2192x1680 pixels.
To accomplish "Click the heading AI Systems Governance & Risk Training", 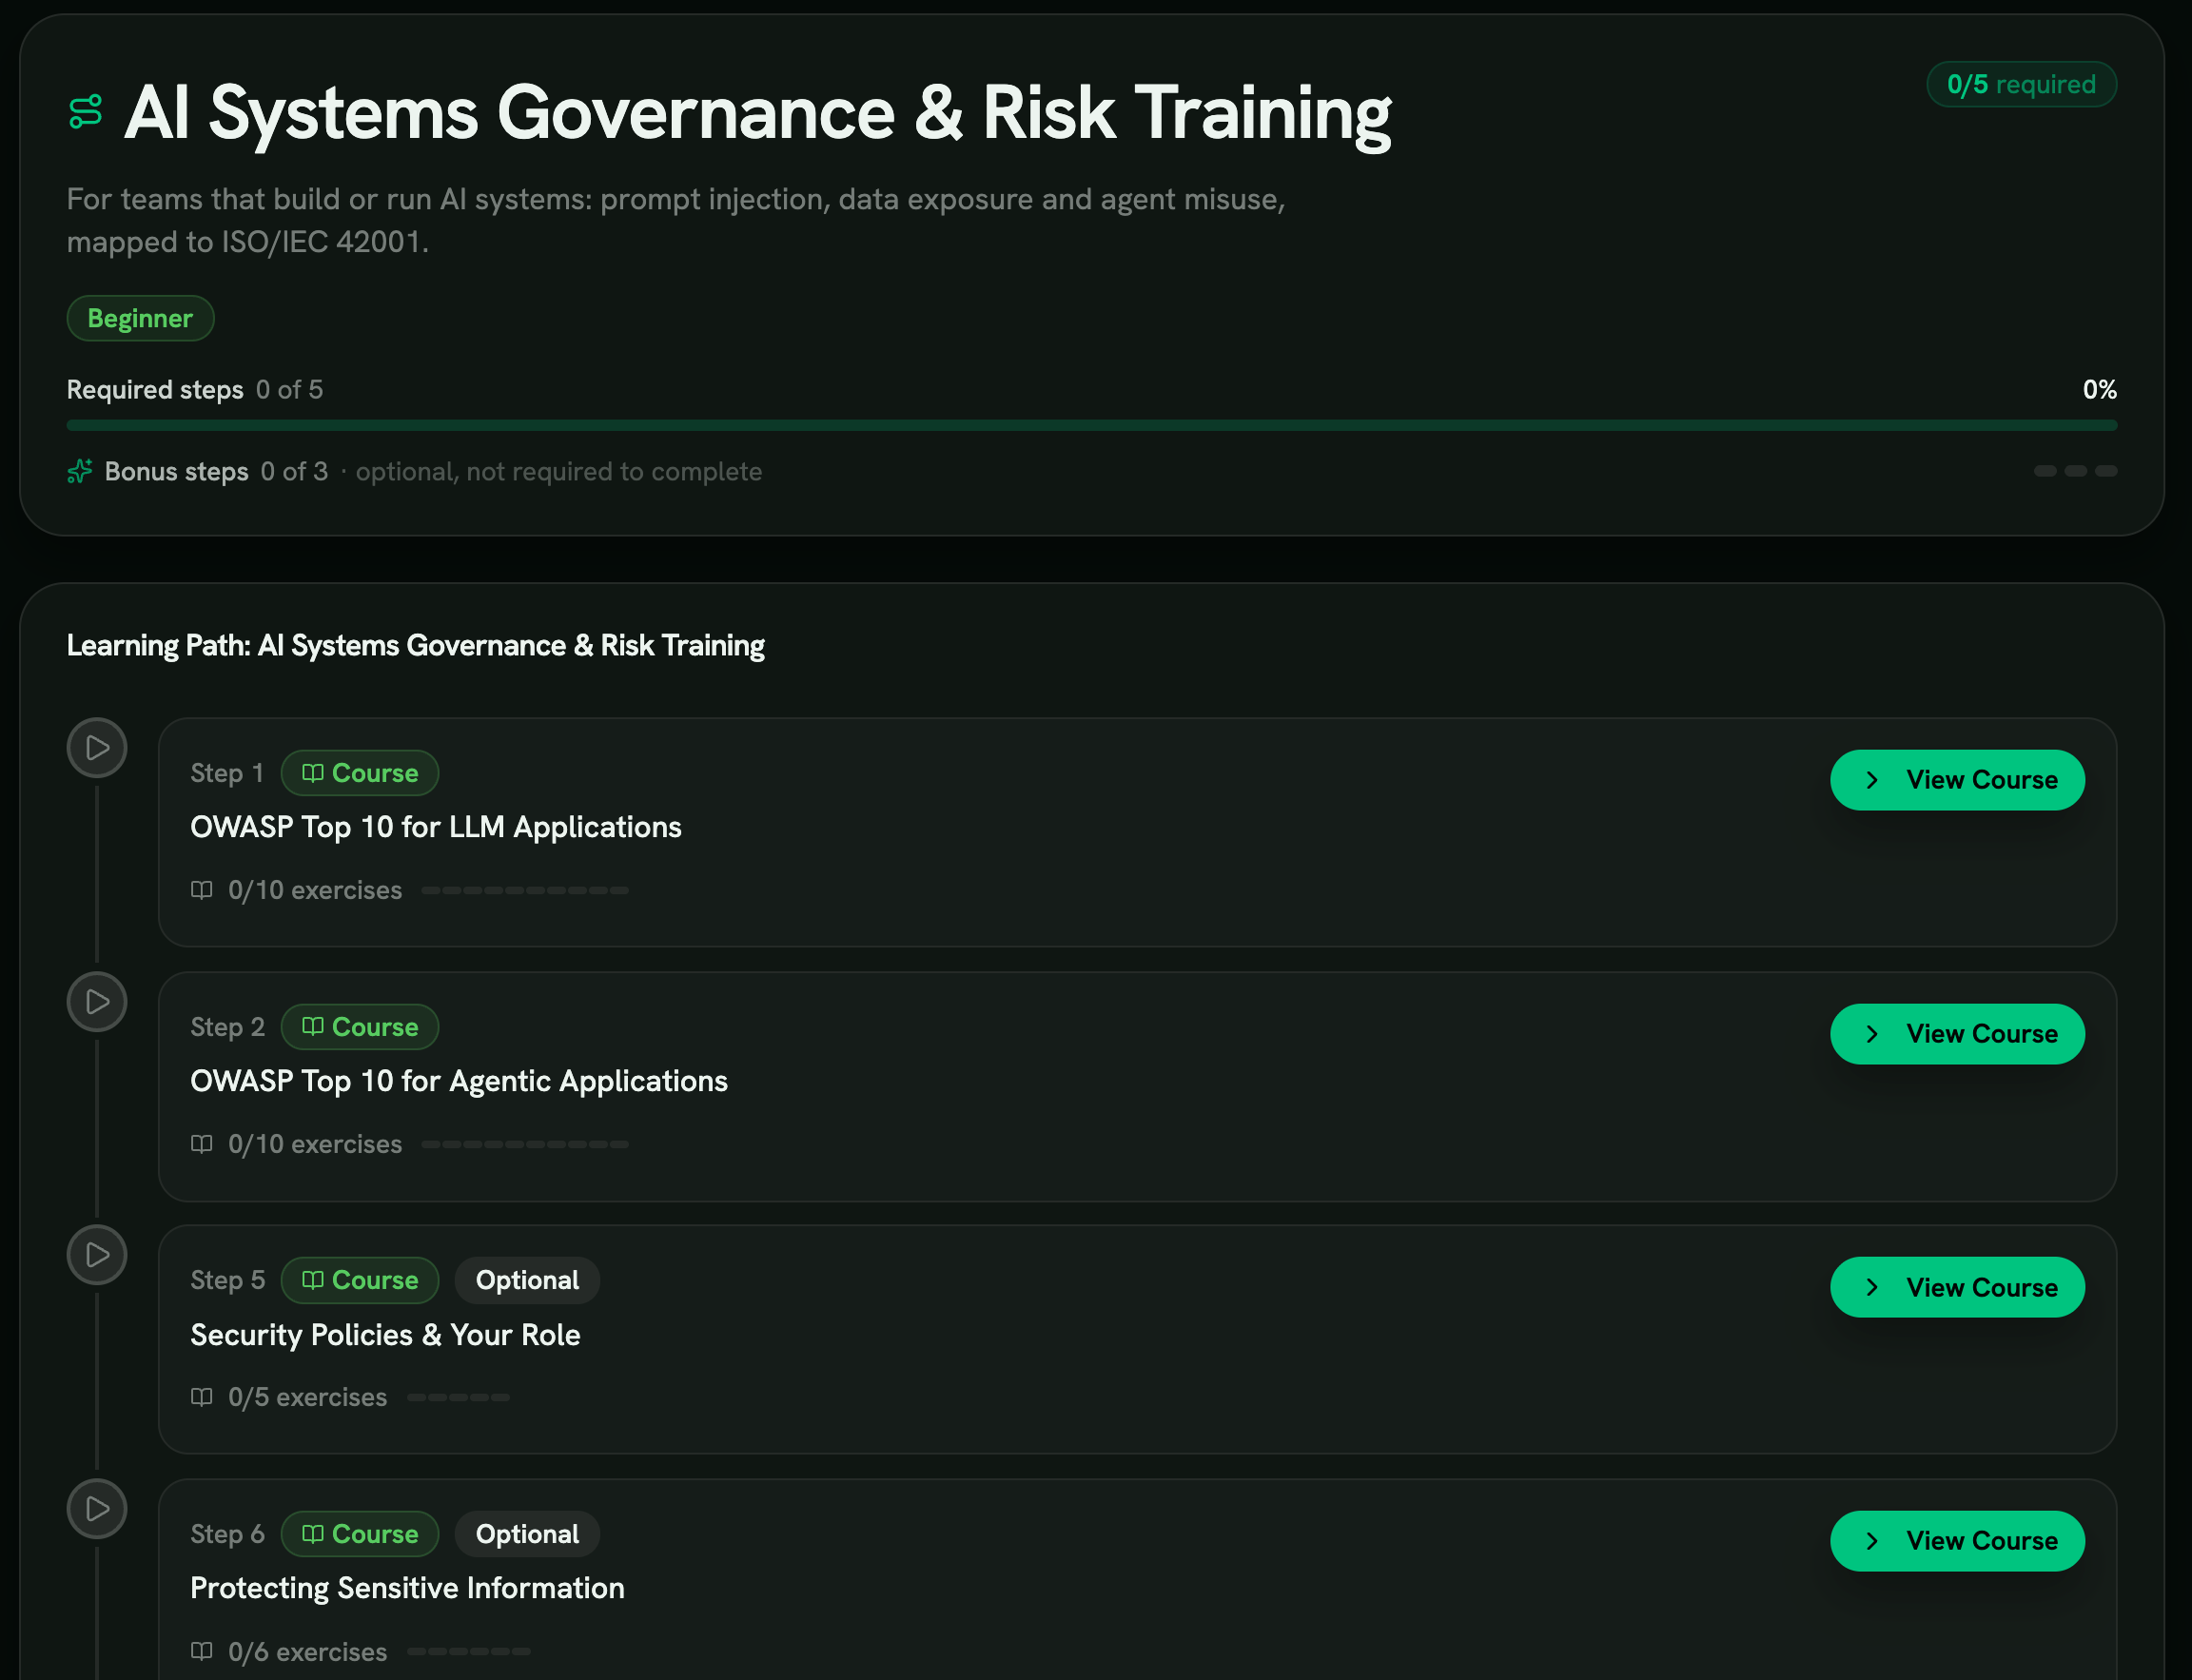I will coord(757,113).
